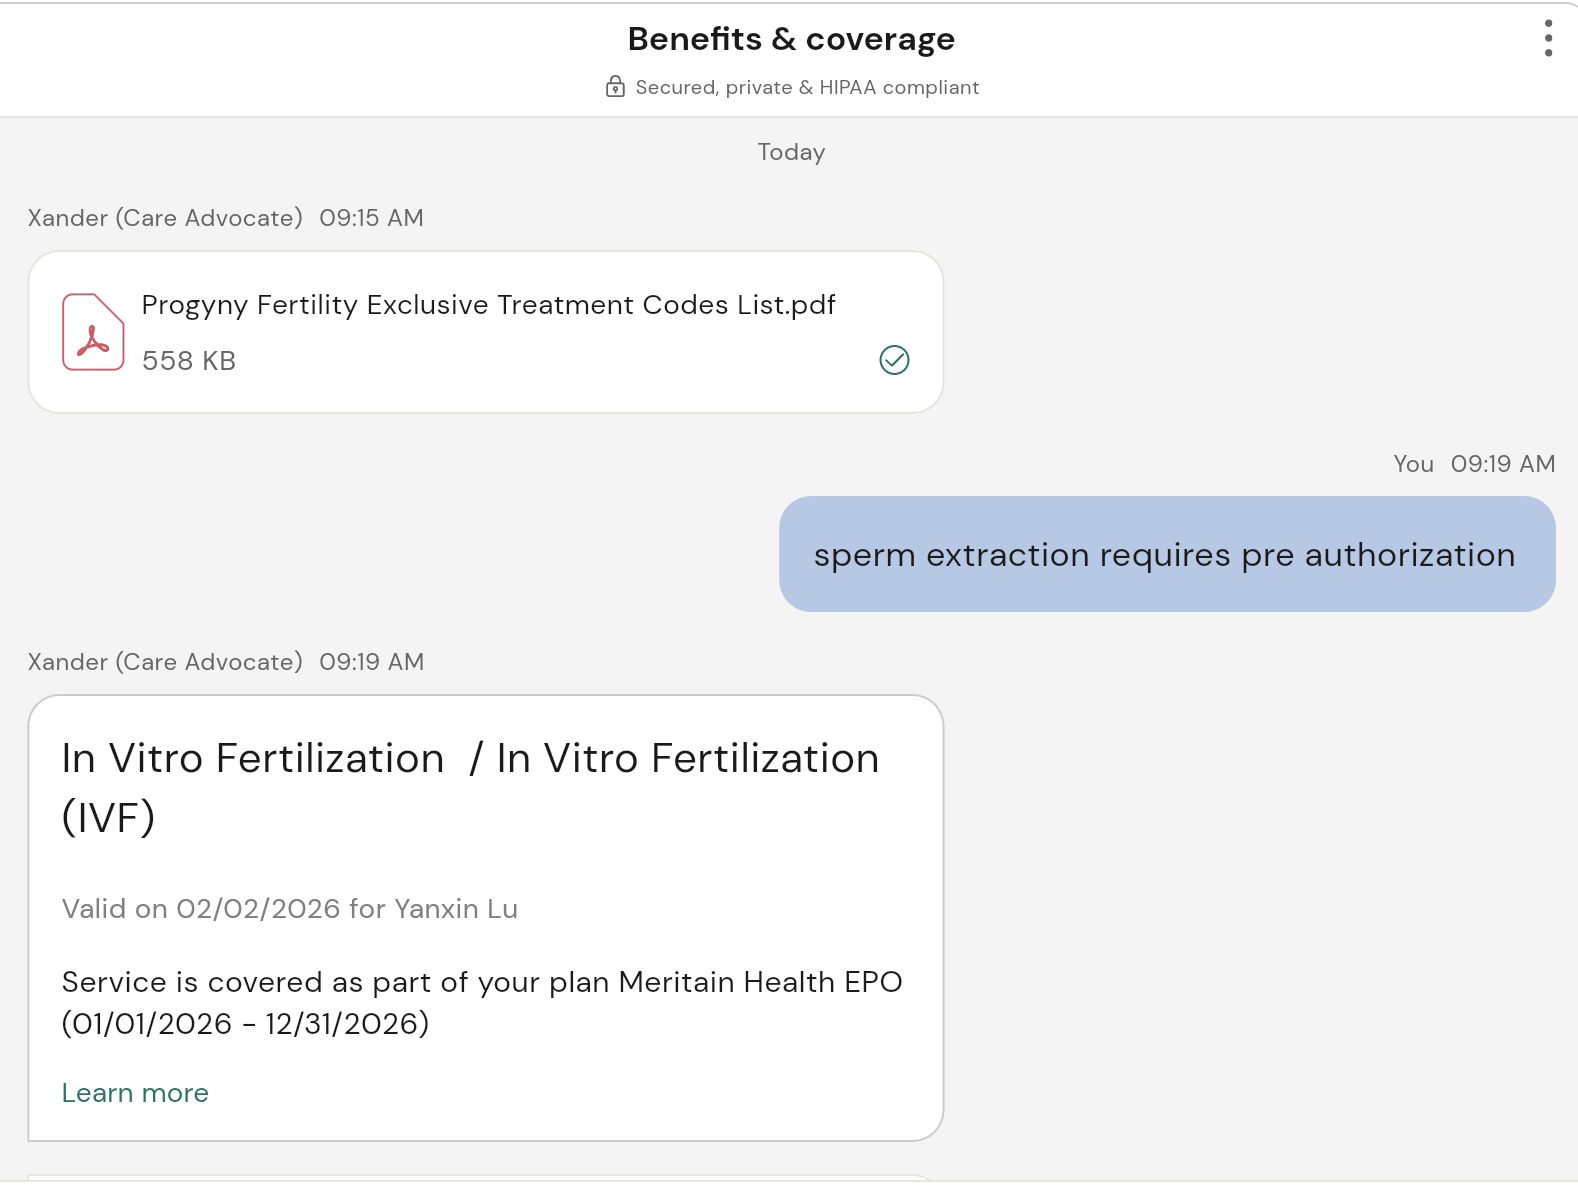Viewport: 1578px width, 1202px height.
Task: Open the three-dot options menu
Action: point(1548,38)
